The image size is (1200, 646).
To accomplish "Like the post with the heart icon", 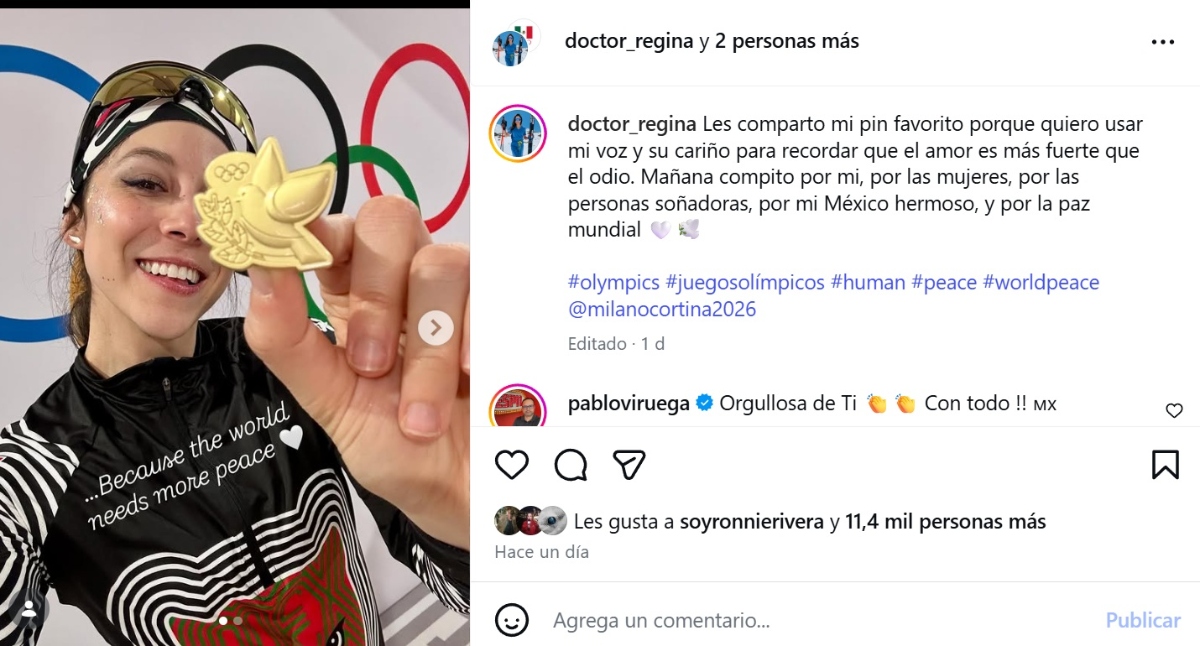I will pyautogui.click(x=512, y=465).
